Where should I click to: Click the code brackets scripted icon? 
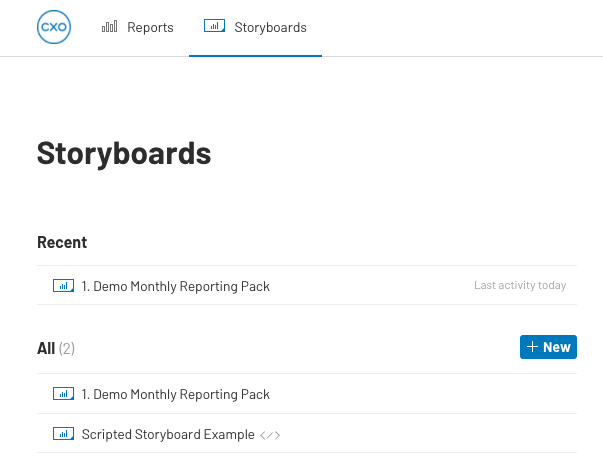270,435
